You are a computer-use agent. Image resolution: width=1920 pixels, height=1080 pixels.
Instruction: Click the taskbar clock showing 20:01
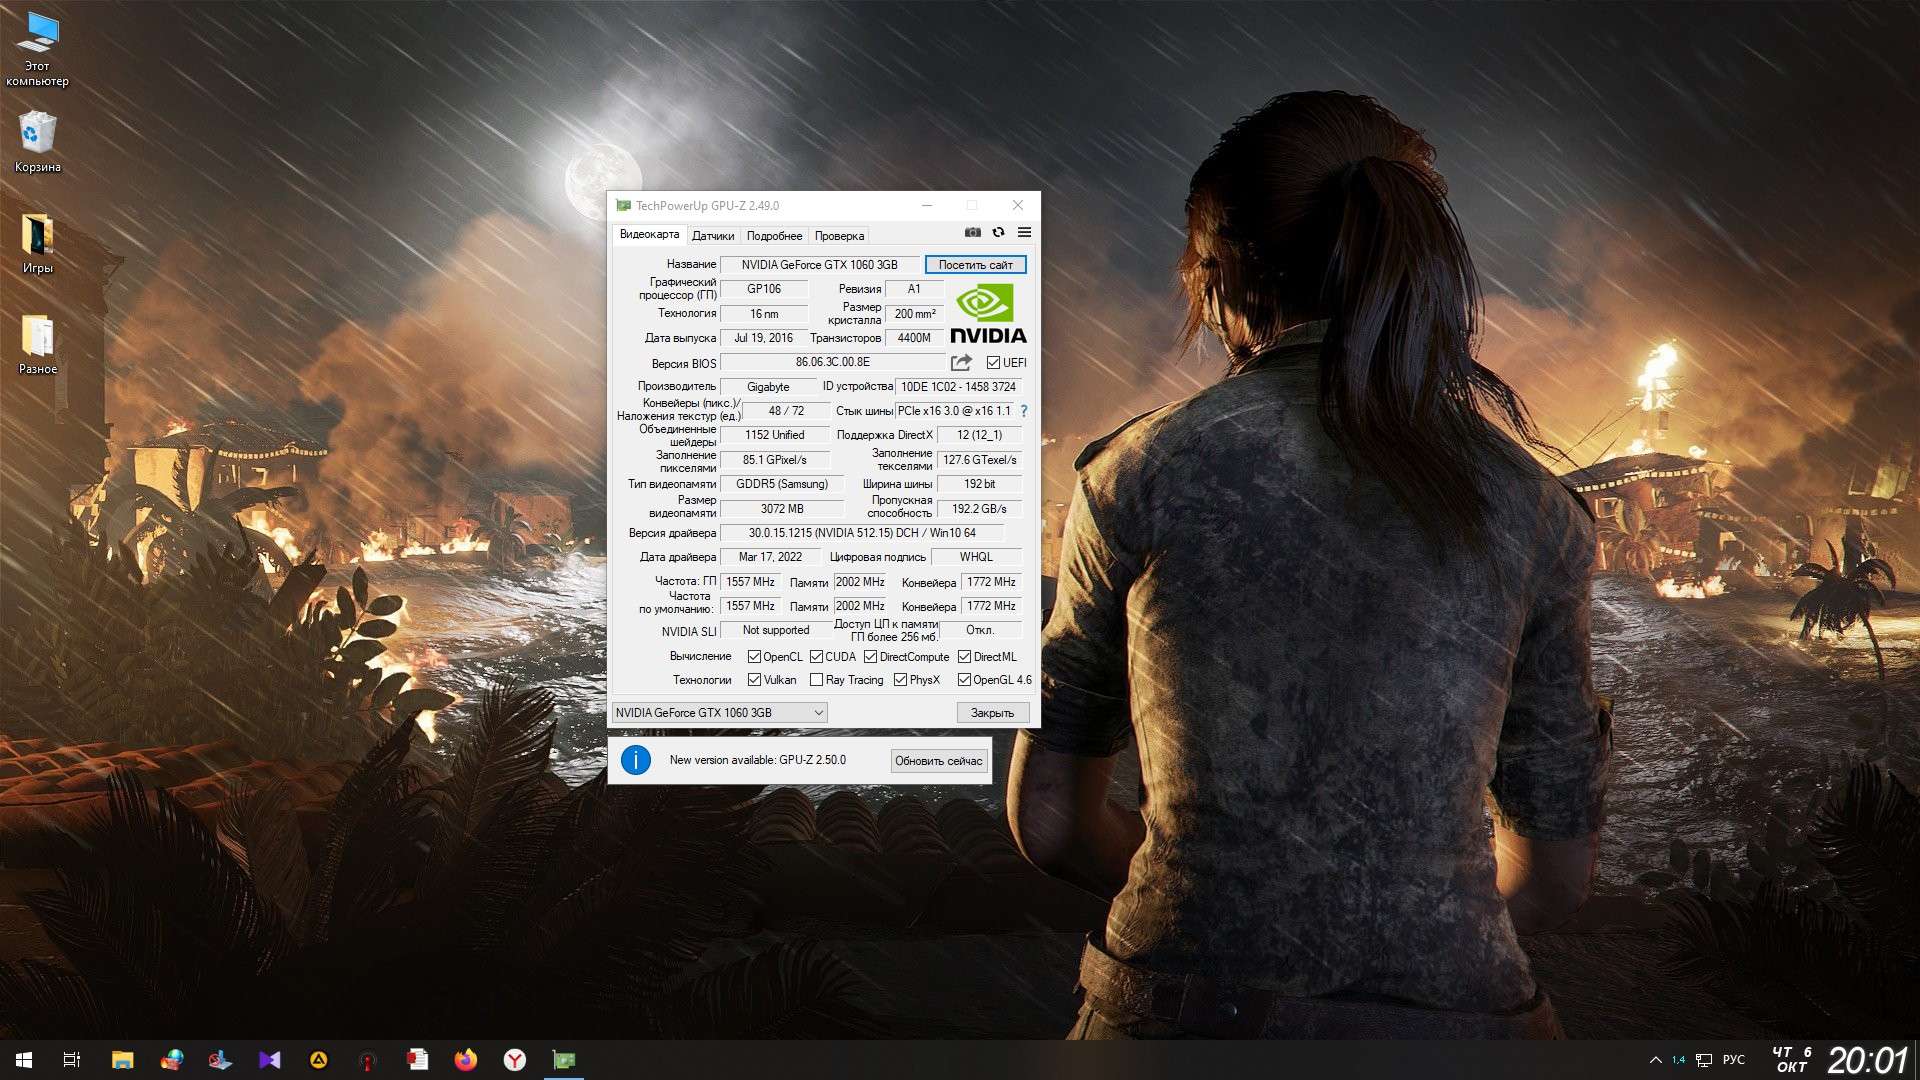[1868, 1060]
